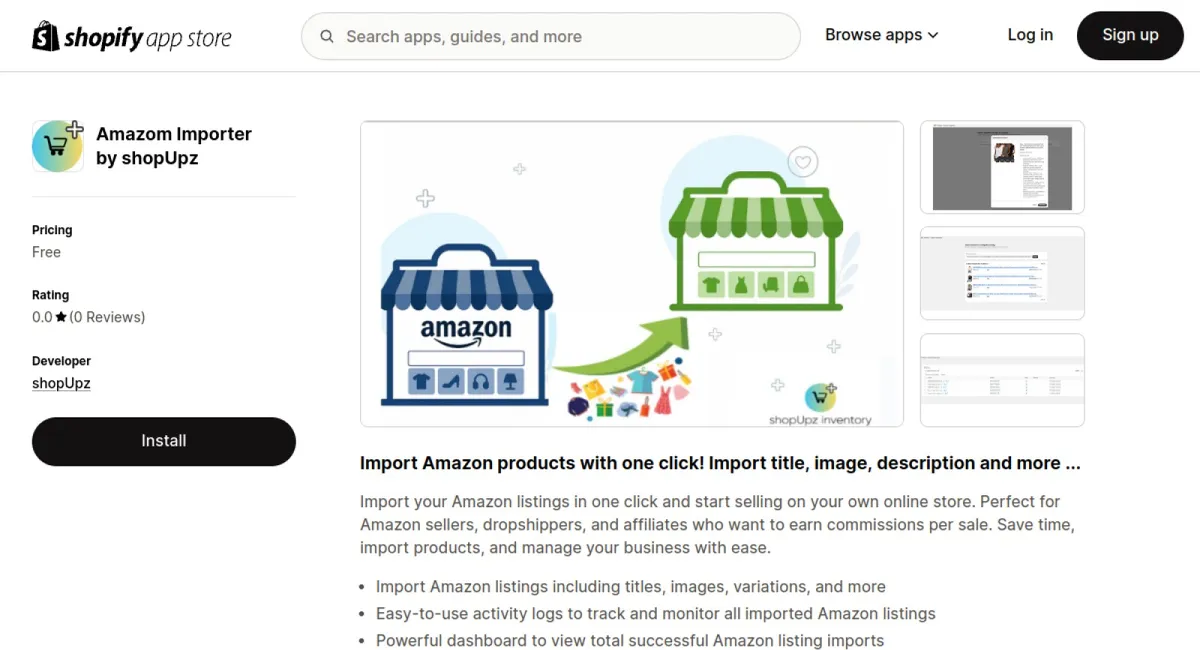Expand the Browse apps dropdown
The width and height of the screenshot is (1200, 650).
(882, 35)
